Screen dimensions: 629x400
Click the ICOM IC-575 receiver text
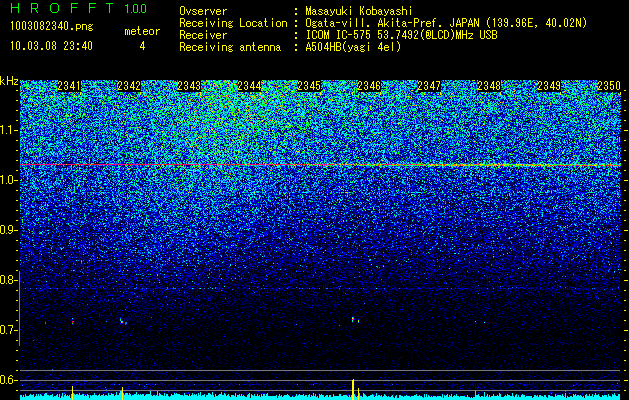coord(401,35)
